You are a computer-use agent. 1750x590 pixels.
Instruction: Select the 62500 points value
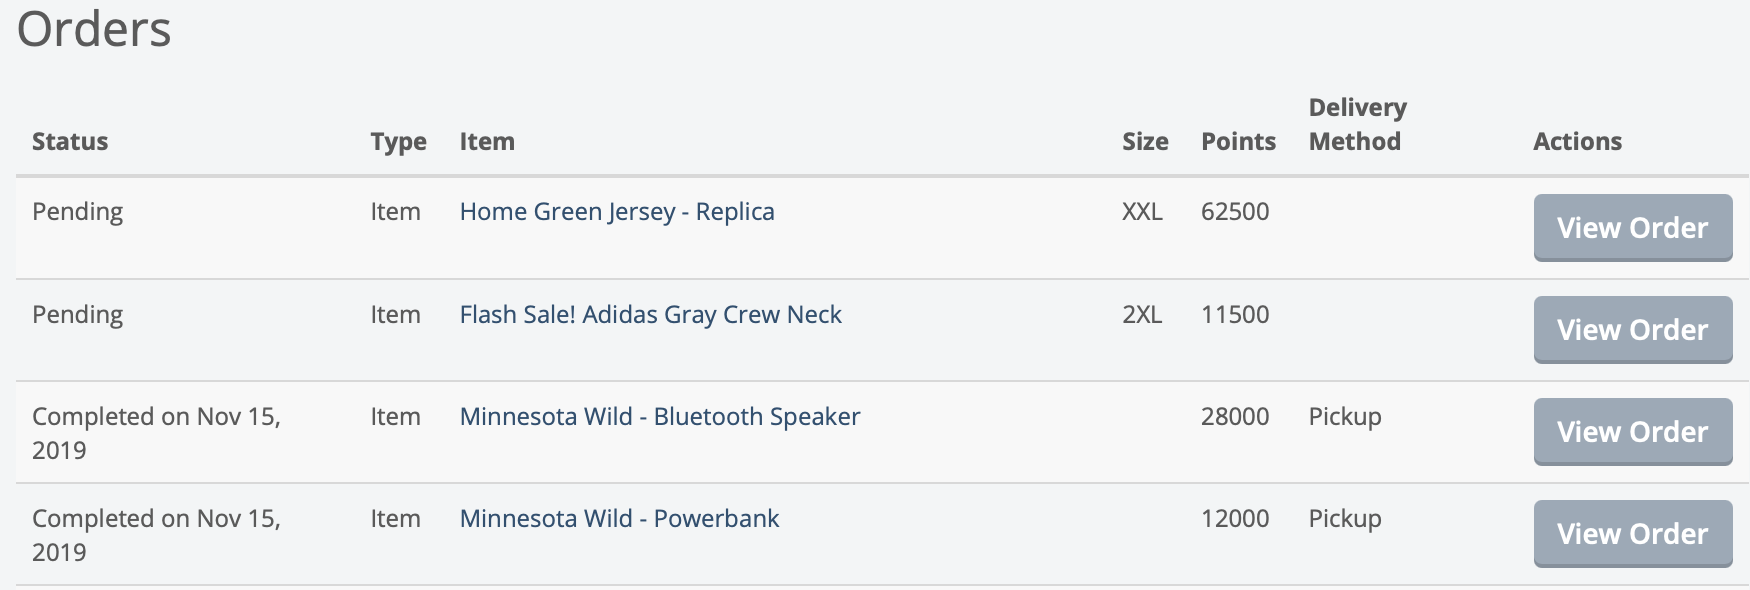[1235, 212]
